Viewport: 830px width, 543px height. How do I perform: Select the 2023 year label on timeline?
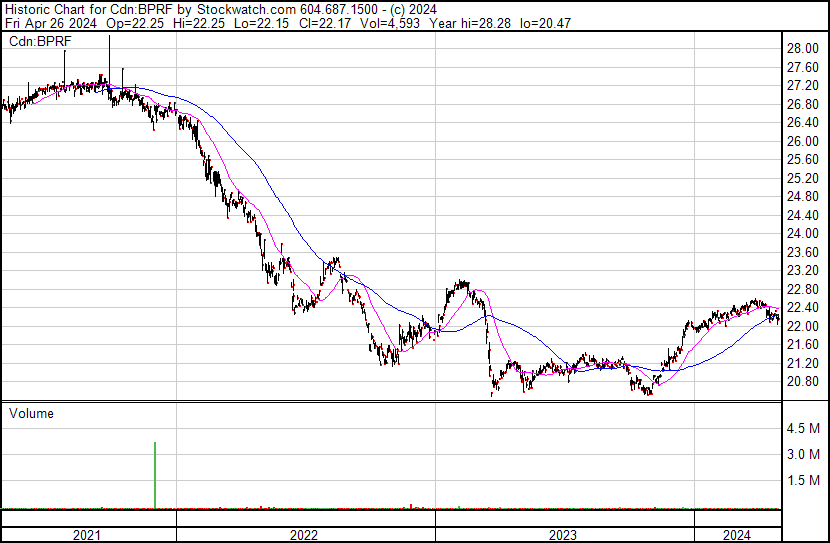coord(565,535)
